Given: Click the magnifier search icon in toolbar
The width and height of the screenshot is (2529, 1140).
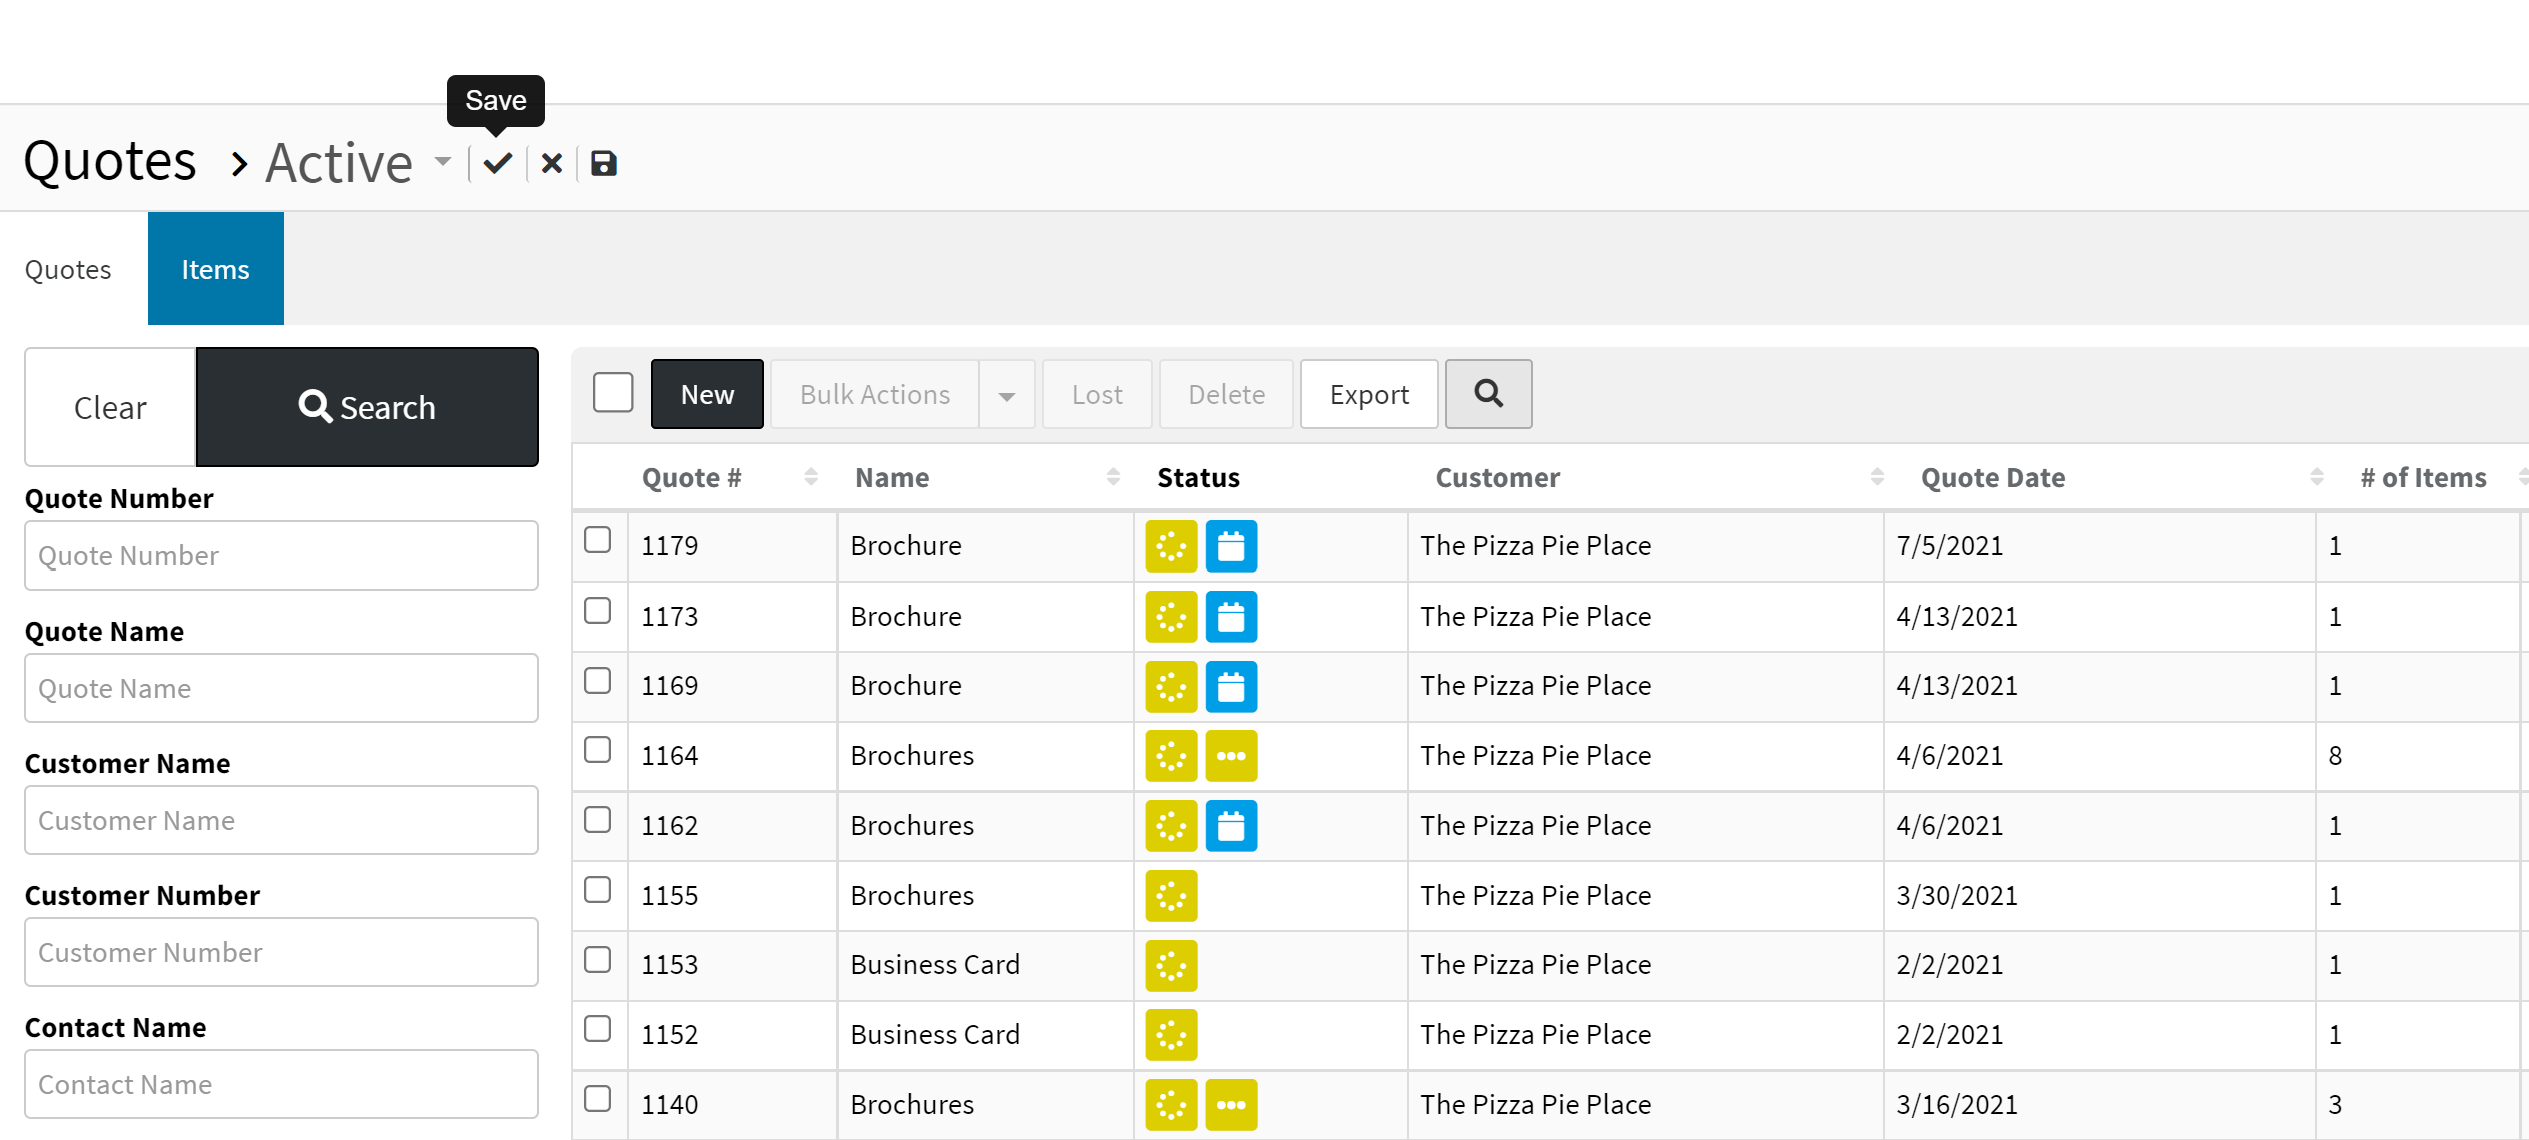Looking at the screenshot, I should point(1487,394).
